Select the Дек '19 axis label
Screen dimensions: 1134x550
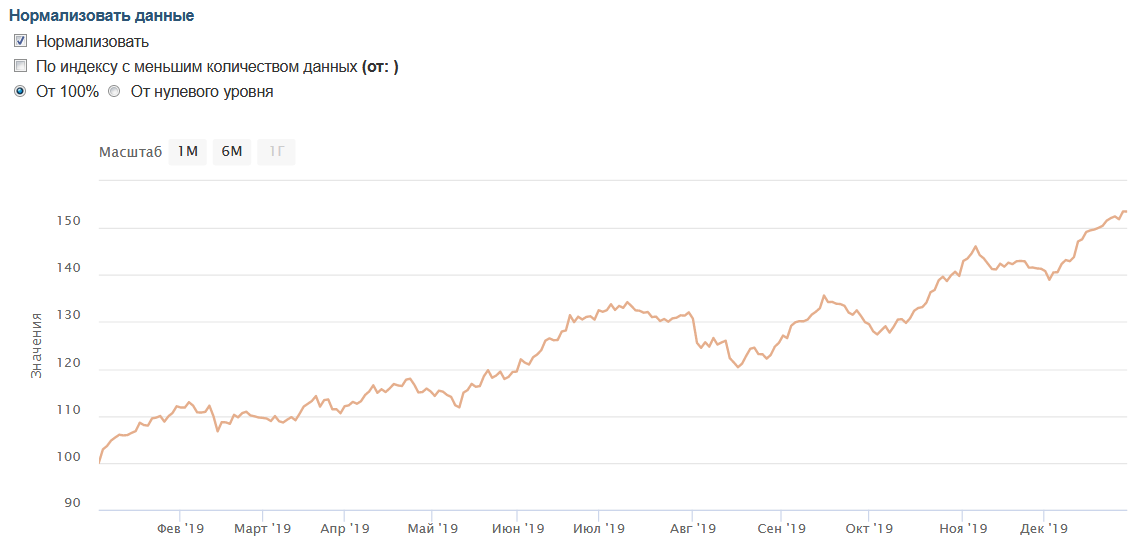tap(1045, 529)
